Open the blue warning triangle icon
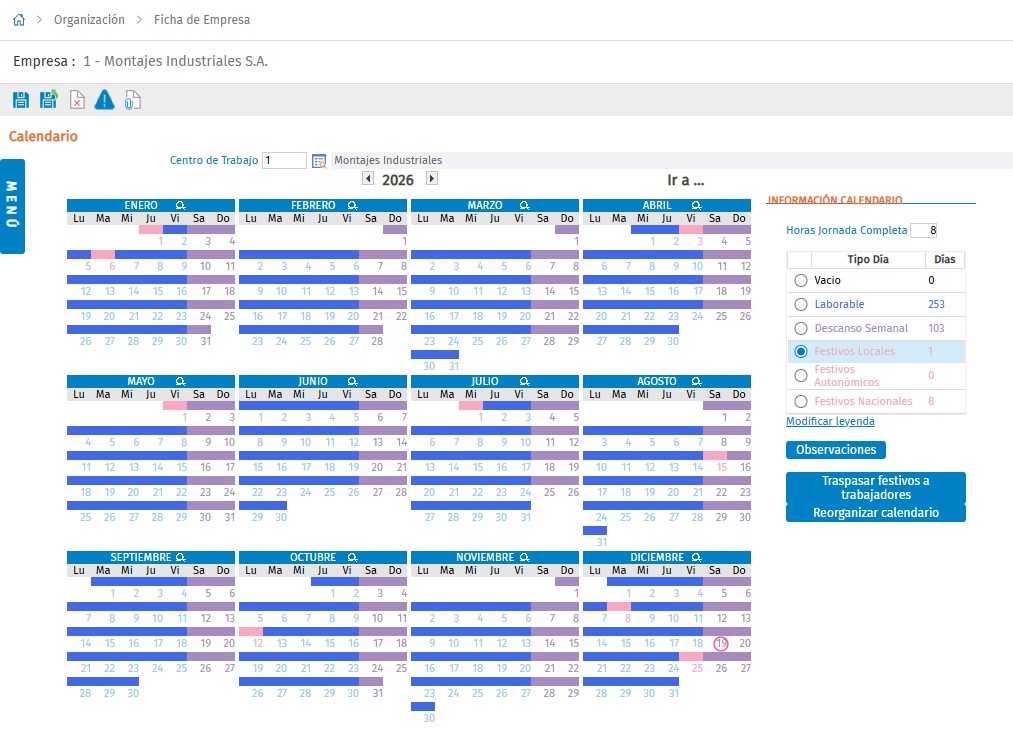1013x729 pixels. pyautogui.click(x=104, y=100)
